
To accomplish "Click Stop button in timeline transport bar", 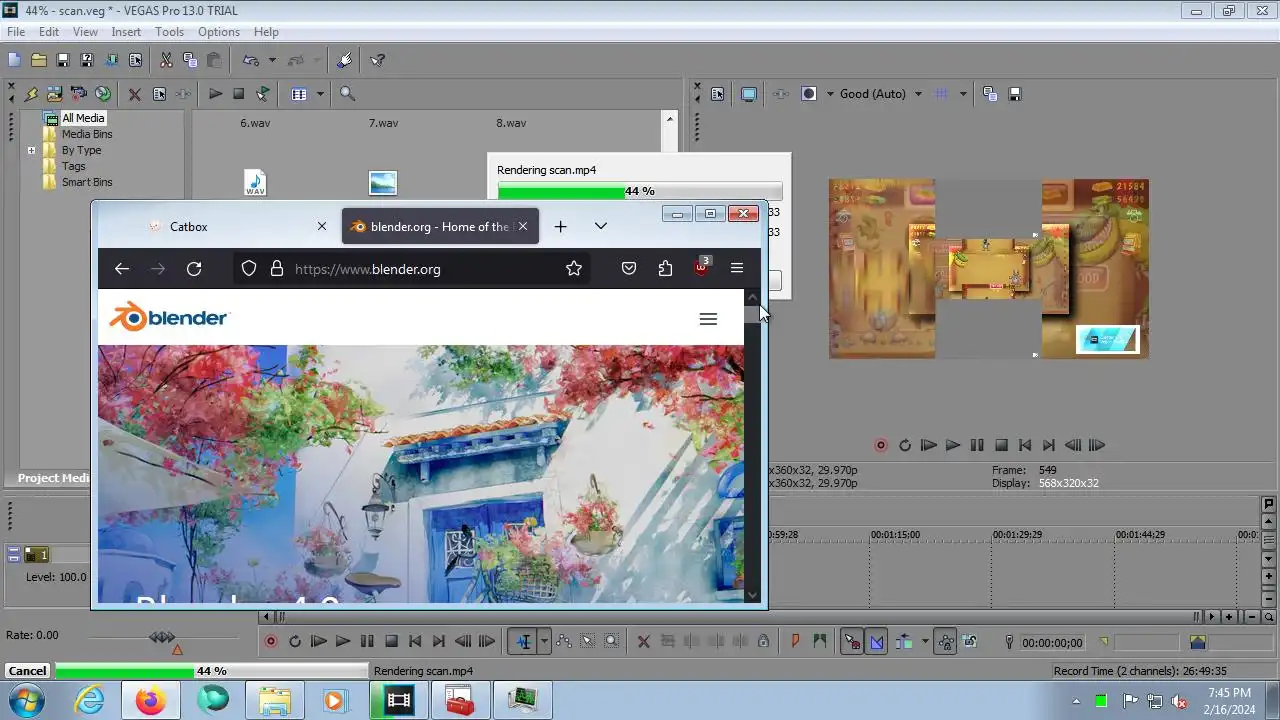I will [391, 641].
